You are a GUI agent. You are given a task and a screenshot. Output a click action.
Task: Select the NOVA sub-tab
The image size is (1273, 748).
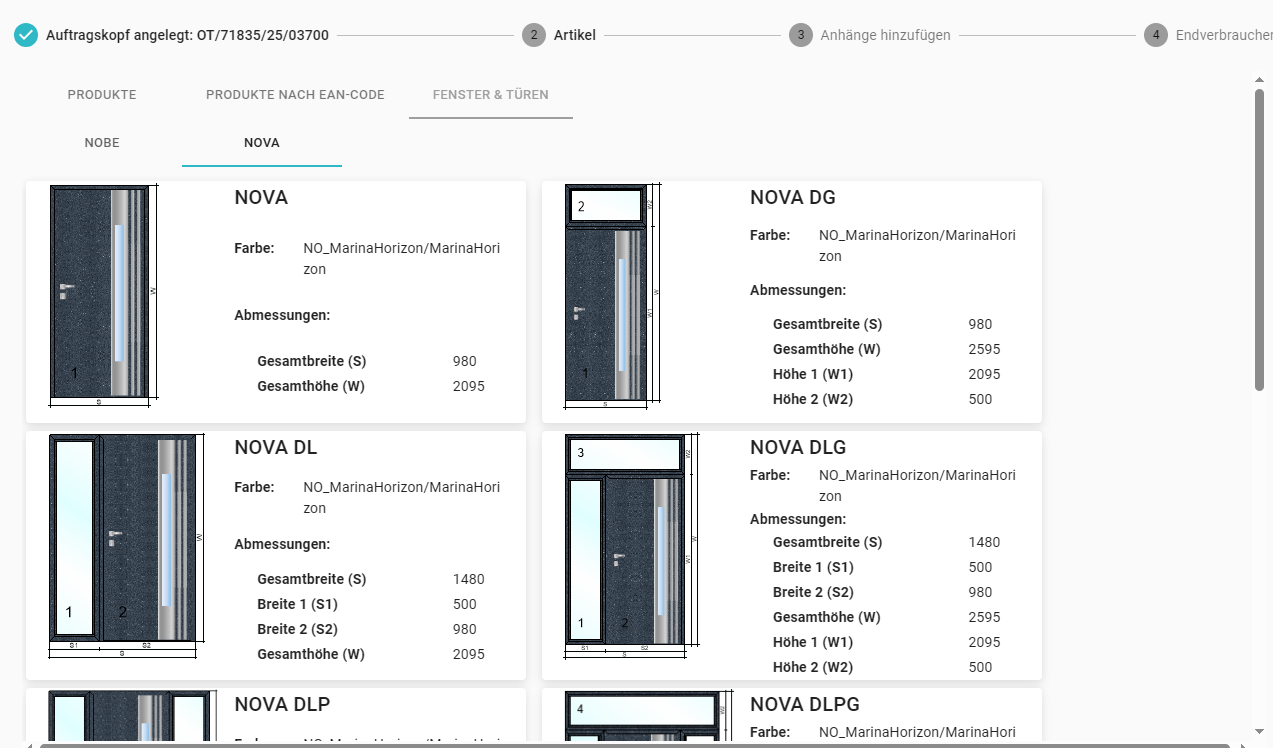(262, 143)
